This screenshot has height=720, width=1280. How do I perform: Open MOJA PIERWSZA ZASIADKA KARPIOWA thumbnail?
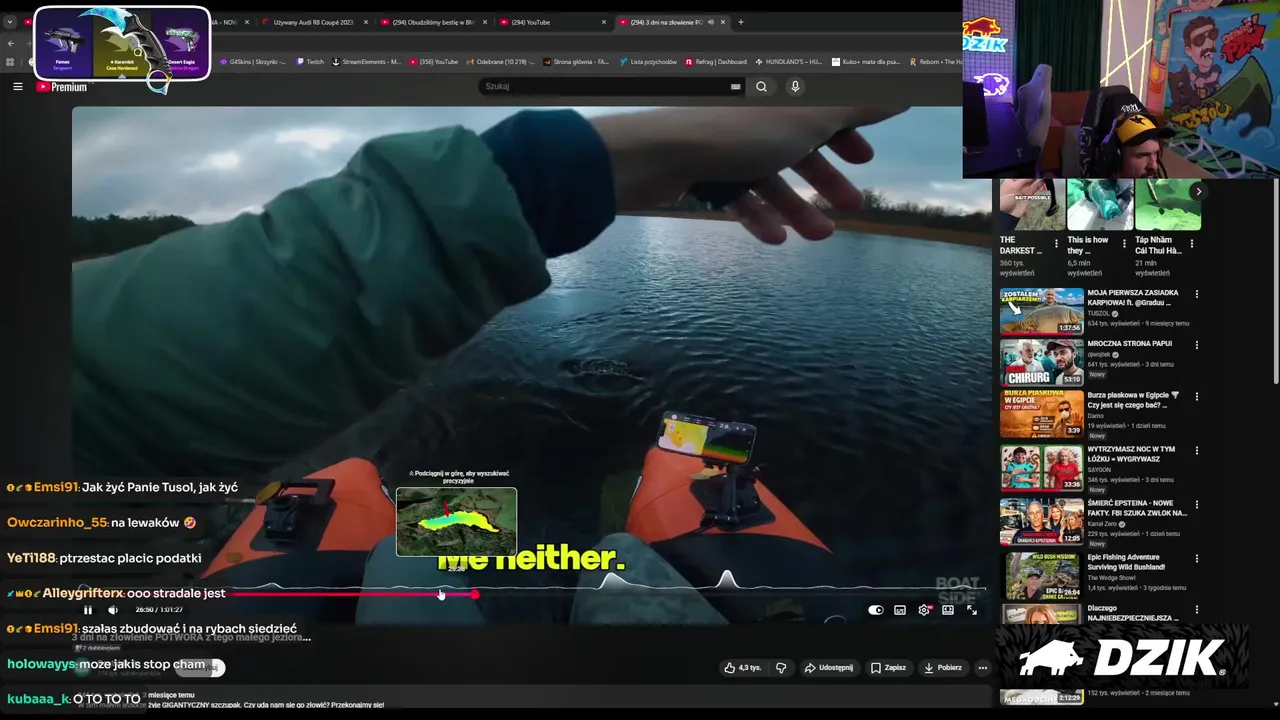pos(1042,311)
